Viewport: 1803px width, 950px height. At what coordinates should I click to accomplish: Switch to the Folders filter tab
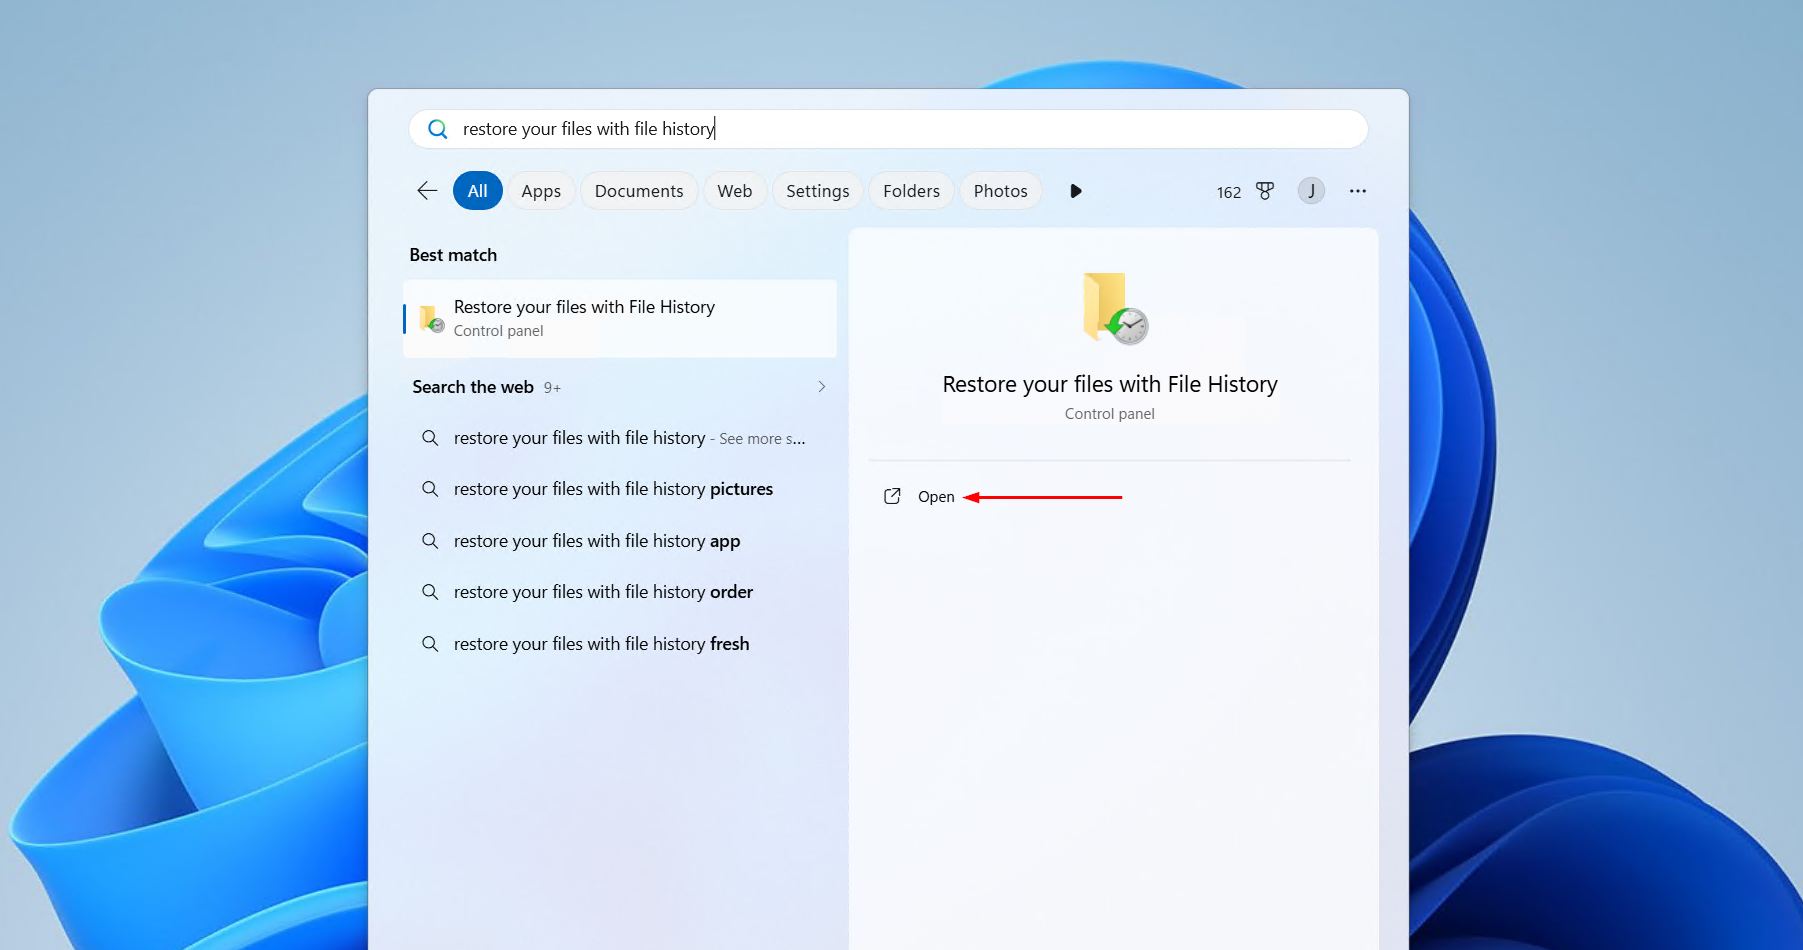click(912, 191)
